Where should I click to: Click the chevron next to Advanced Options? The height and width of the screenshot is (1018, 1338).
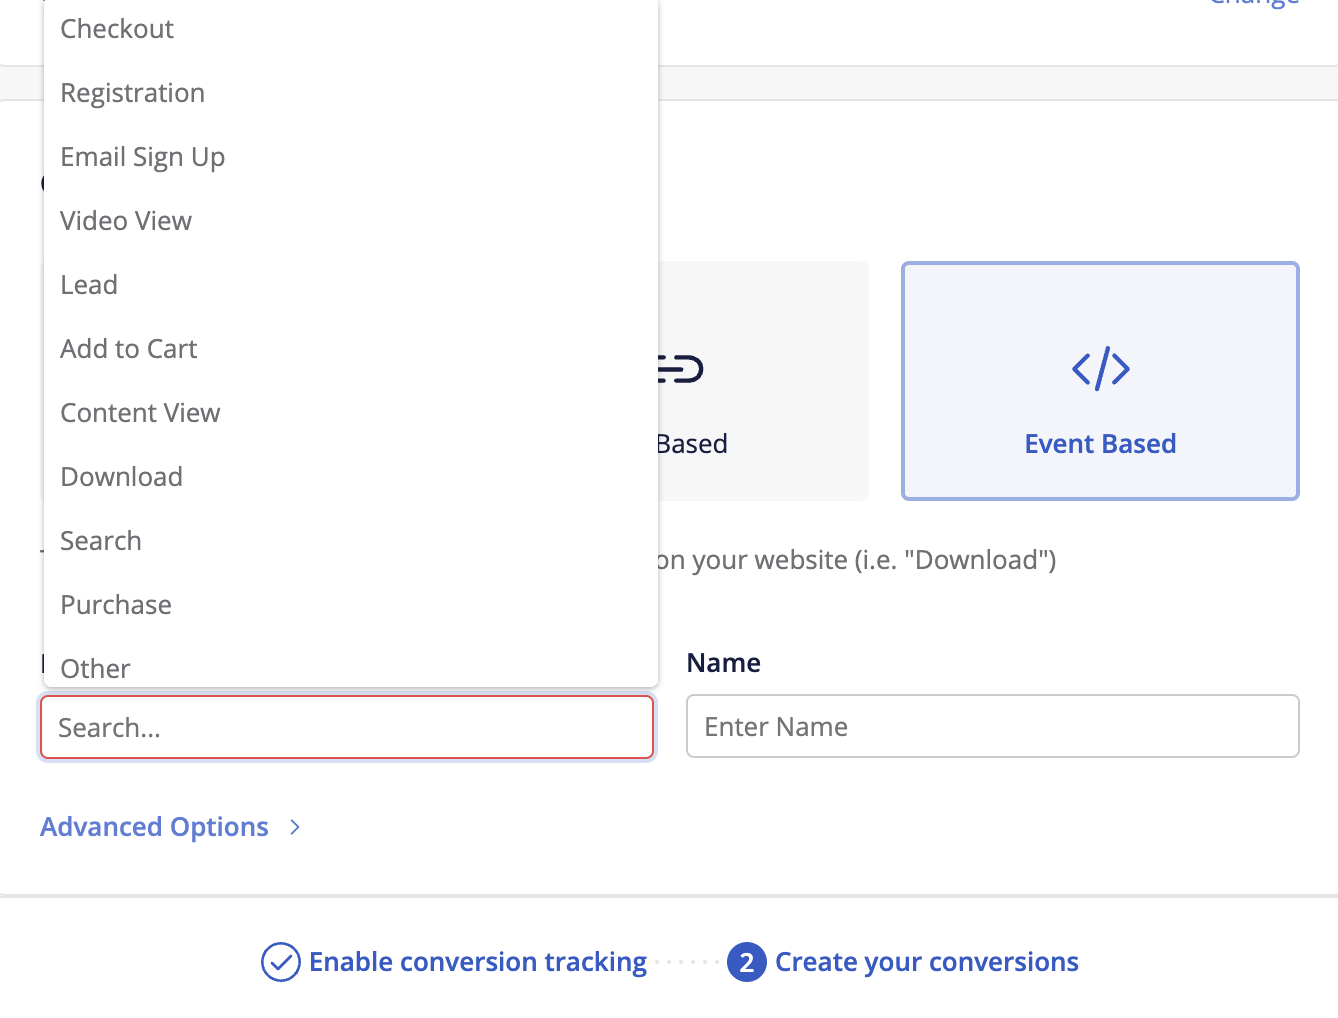294,827
